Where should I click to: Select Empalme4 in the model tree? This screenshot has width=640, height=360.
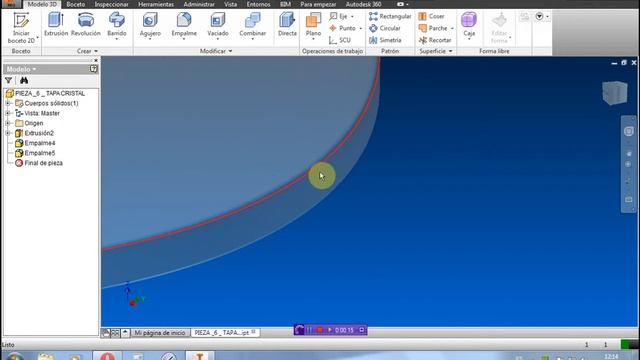click(39, 143)
